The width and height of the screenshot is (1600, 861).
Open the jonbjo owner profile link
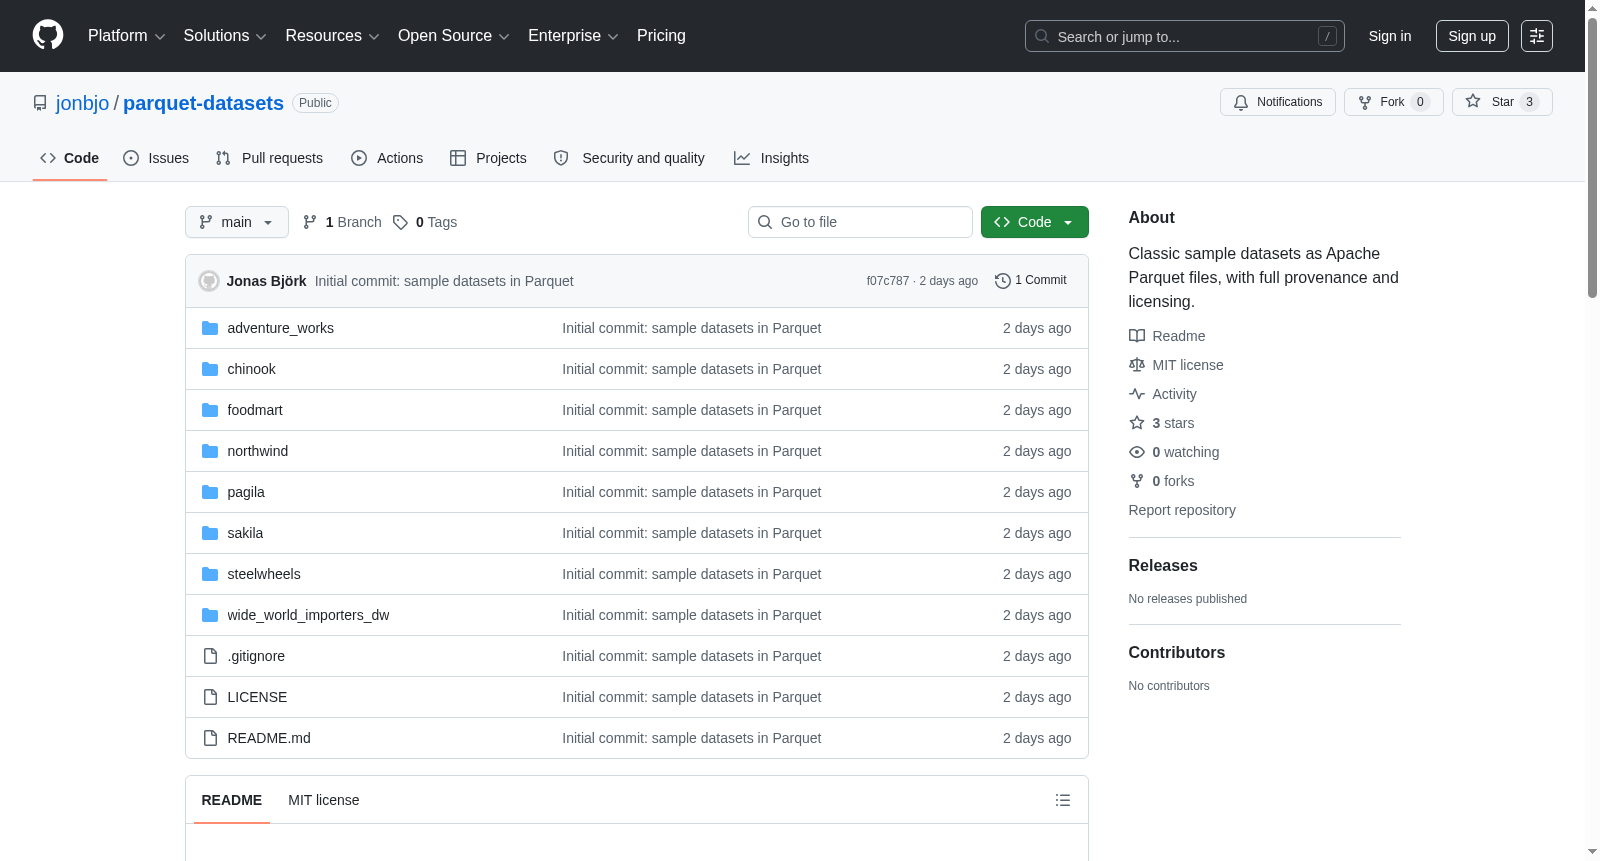coord(82,103)
